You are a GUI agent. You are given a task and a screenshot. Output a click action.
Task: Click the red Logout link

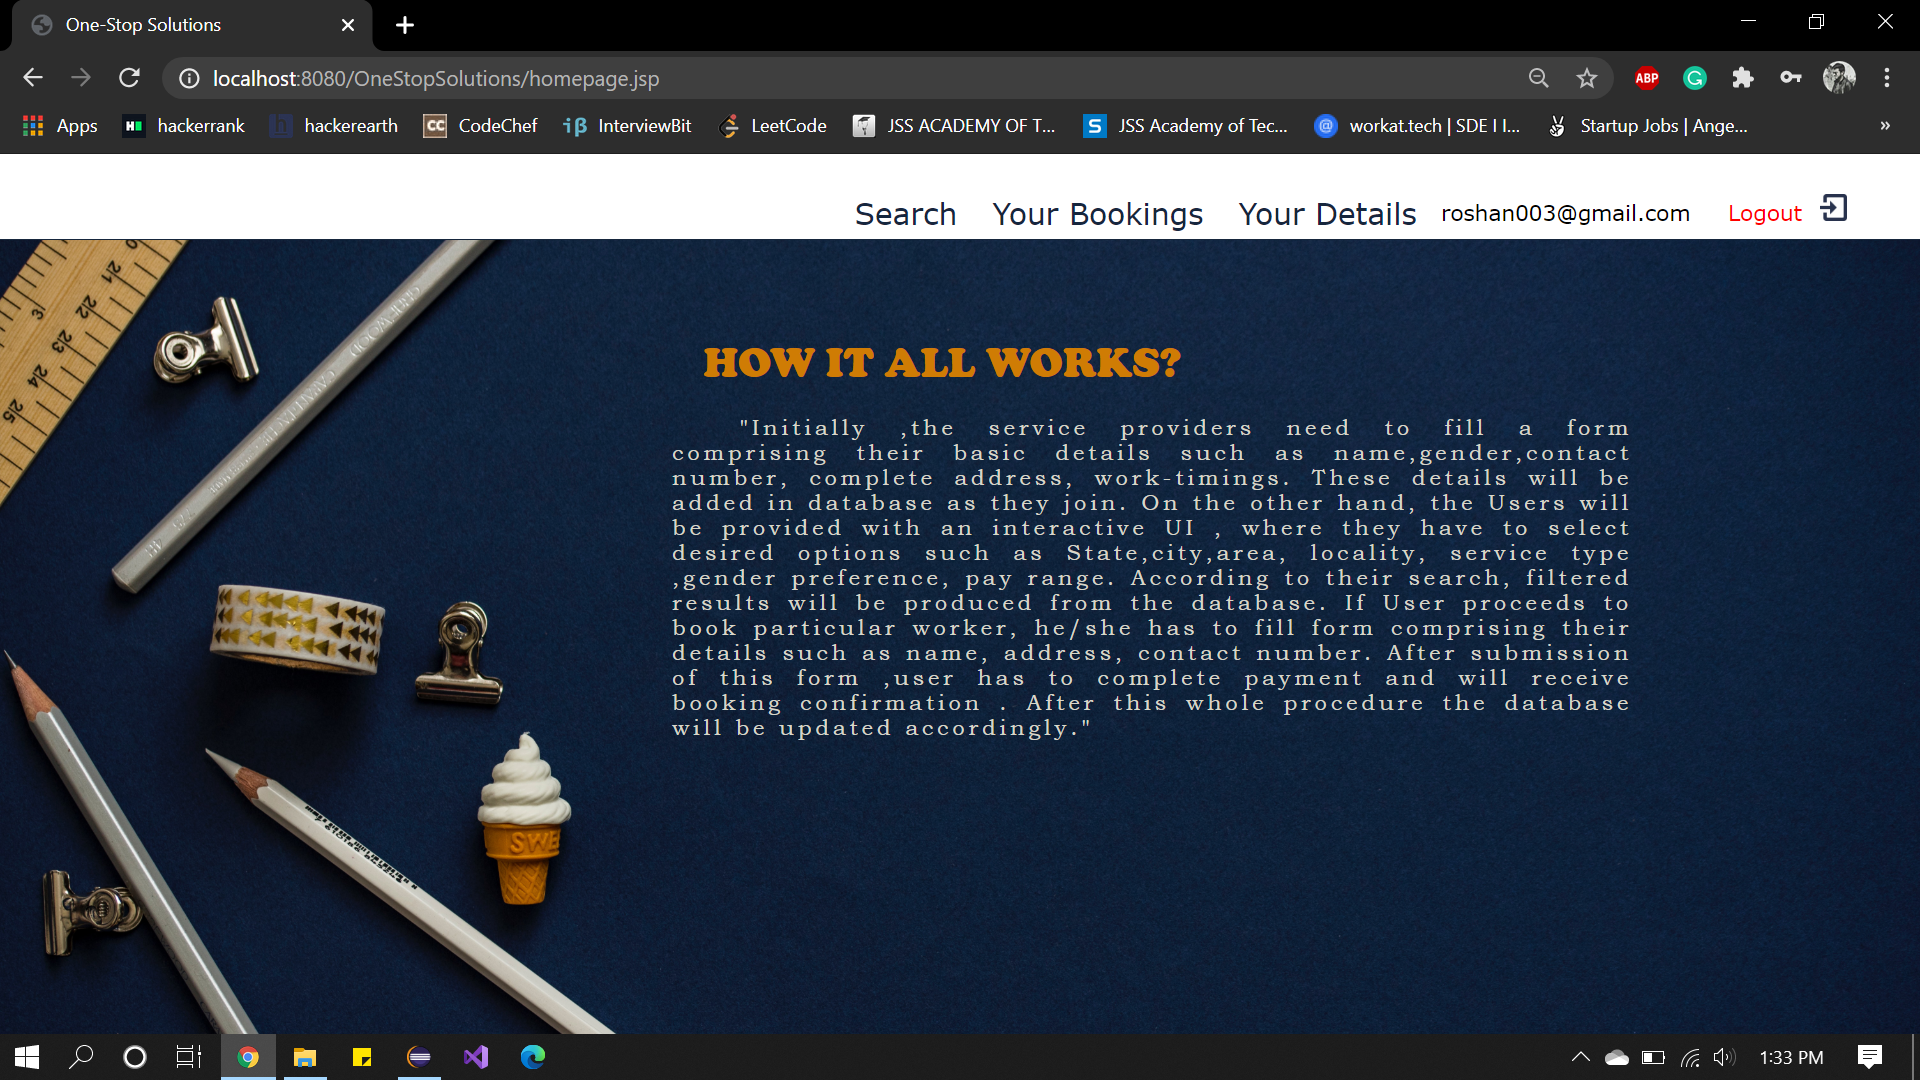(x=1764, y=213)
